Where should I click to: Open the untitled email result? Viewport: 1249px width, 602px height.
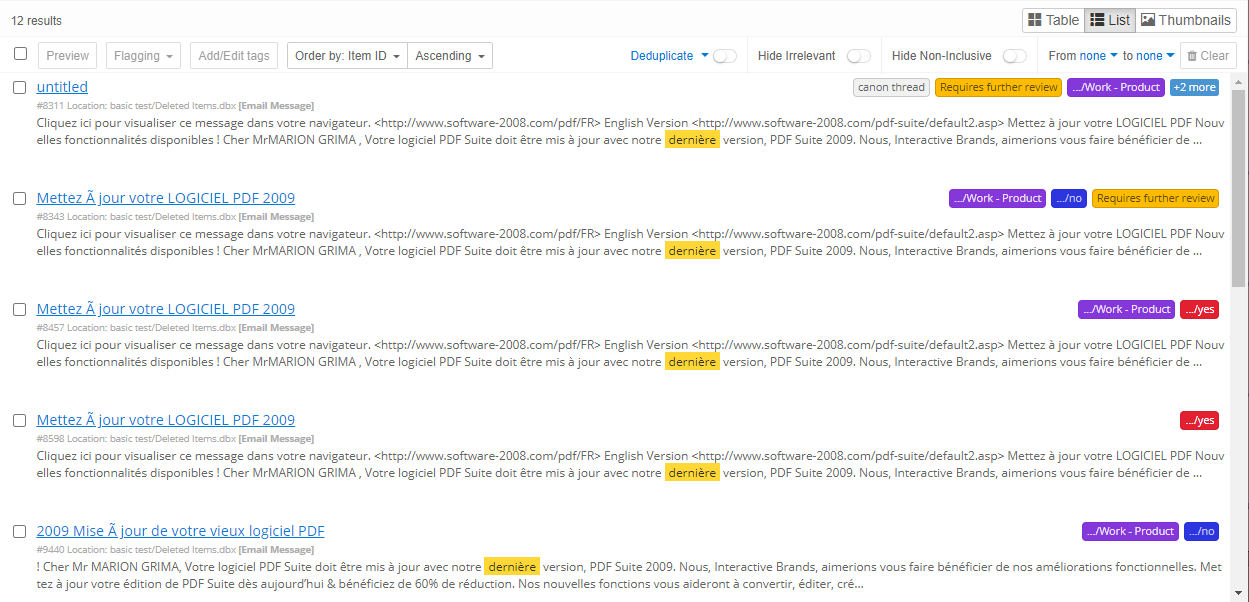62,86
